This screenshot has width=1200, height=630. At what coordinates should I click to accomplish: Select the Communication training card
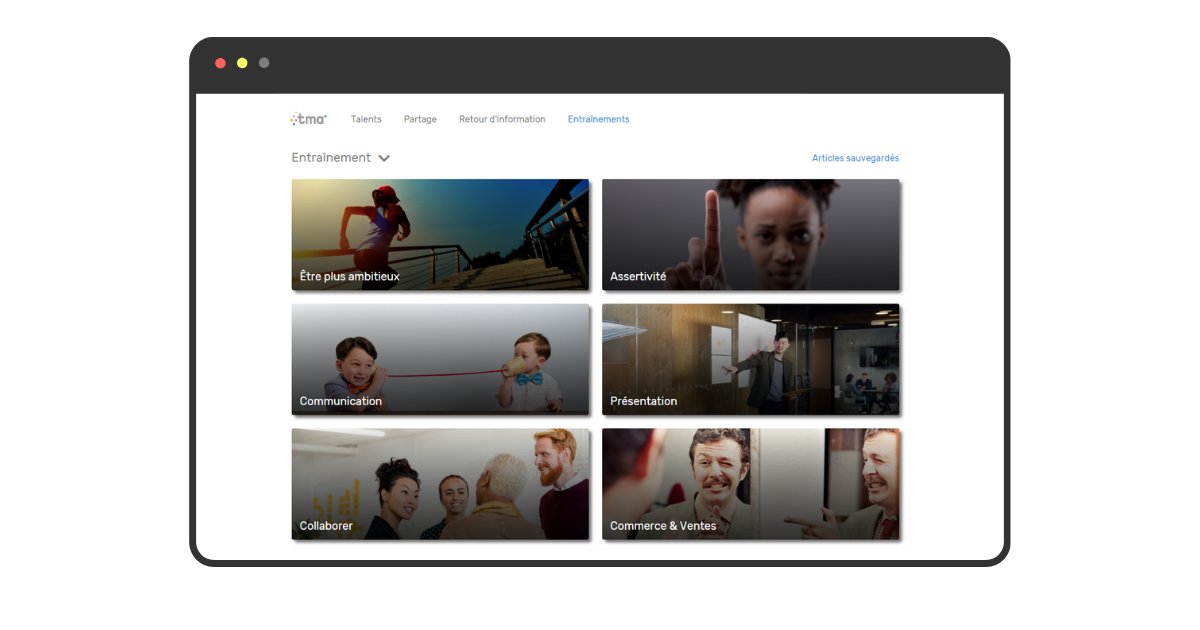440,359
